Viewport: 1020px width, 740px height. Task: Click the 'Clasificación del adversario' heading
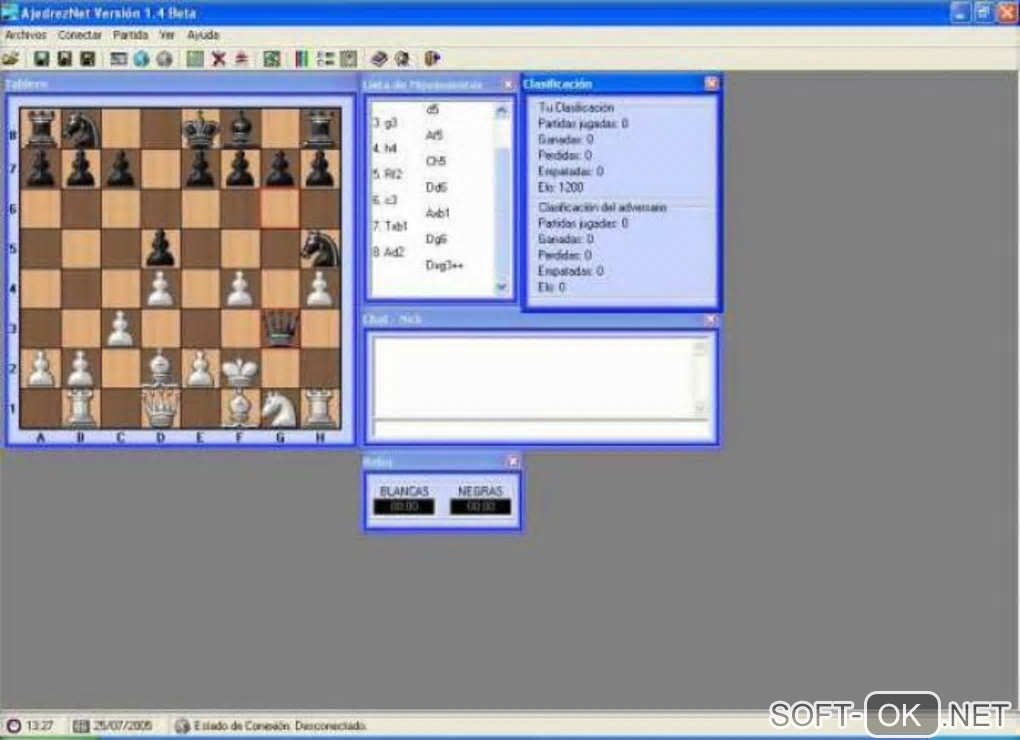[602, 207]
